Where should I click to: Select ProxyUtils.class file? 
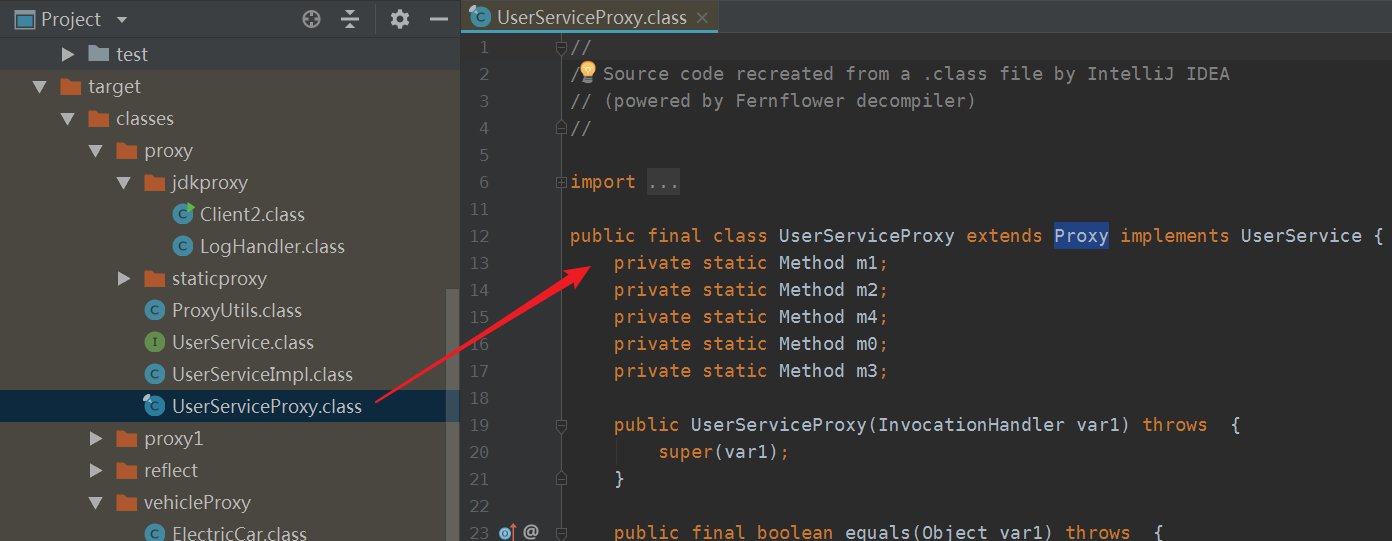[x=237, y=310]
